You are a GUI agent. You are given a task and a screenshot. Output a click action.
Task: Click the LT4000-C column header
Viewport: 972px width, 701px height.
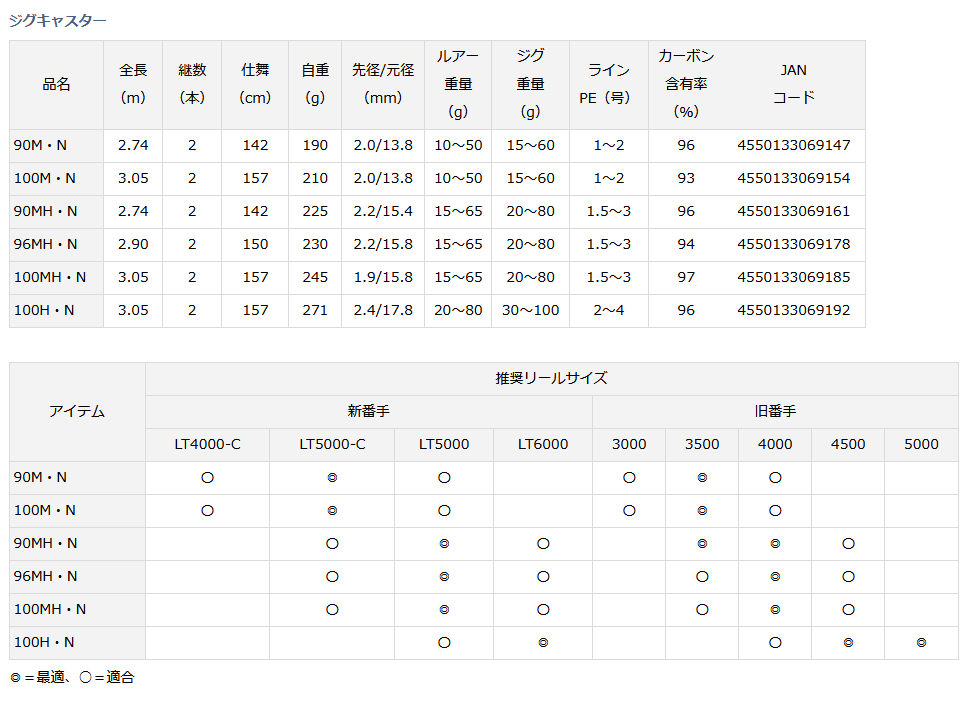[x=208, y=444]
